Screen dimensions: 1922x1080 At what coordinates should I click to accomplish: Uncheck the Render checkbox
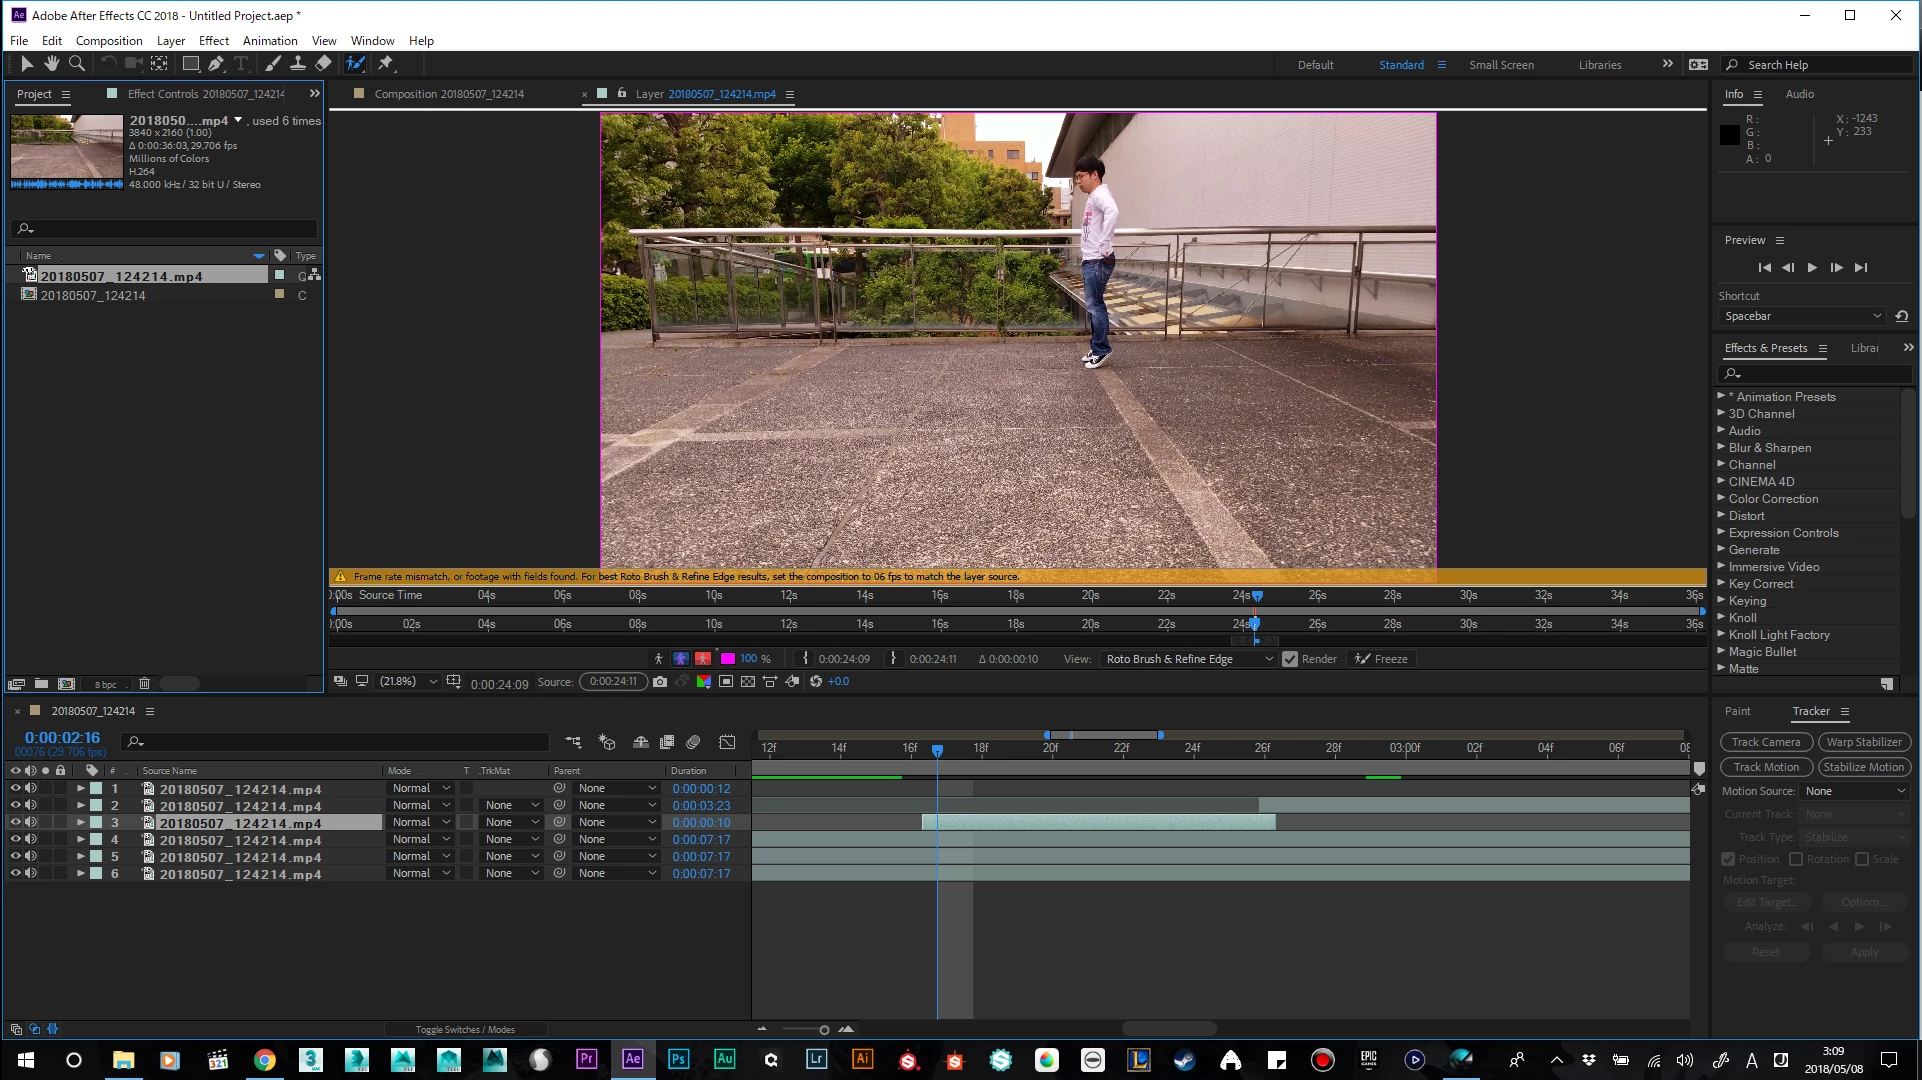tap(1290, 659)
